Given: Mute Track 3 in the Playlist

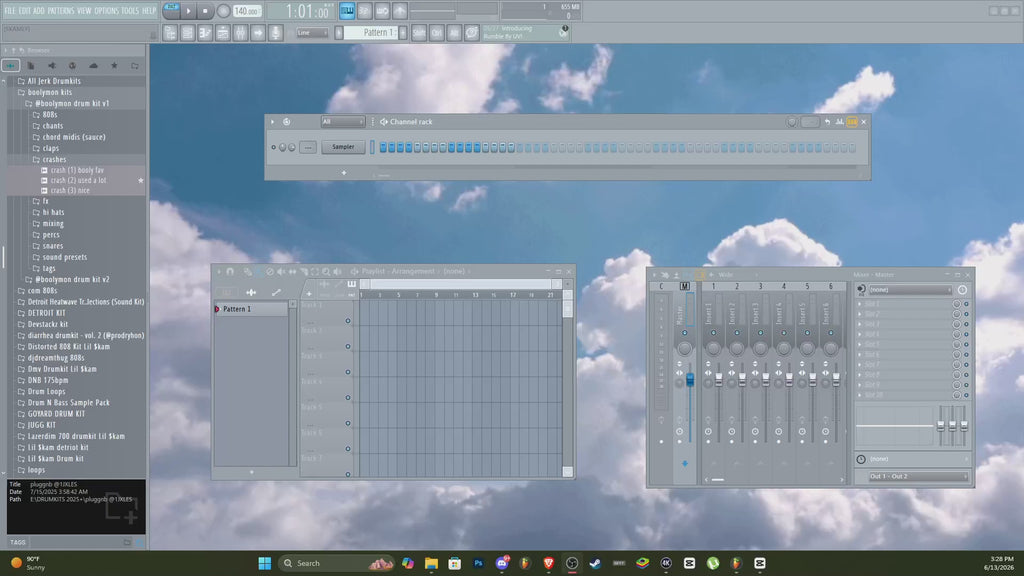Looking at the screenshot, I should coord(348,372).
